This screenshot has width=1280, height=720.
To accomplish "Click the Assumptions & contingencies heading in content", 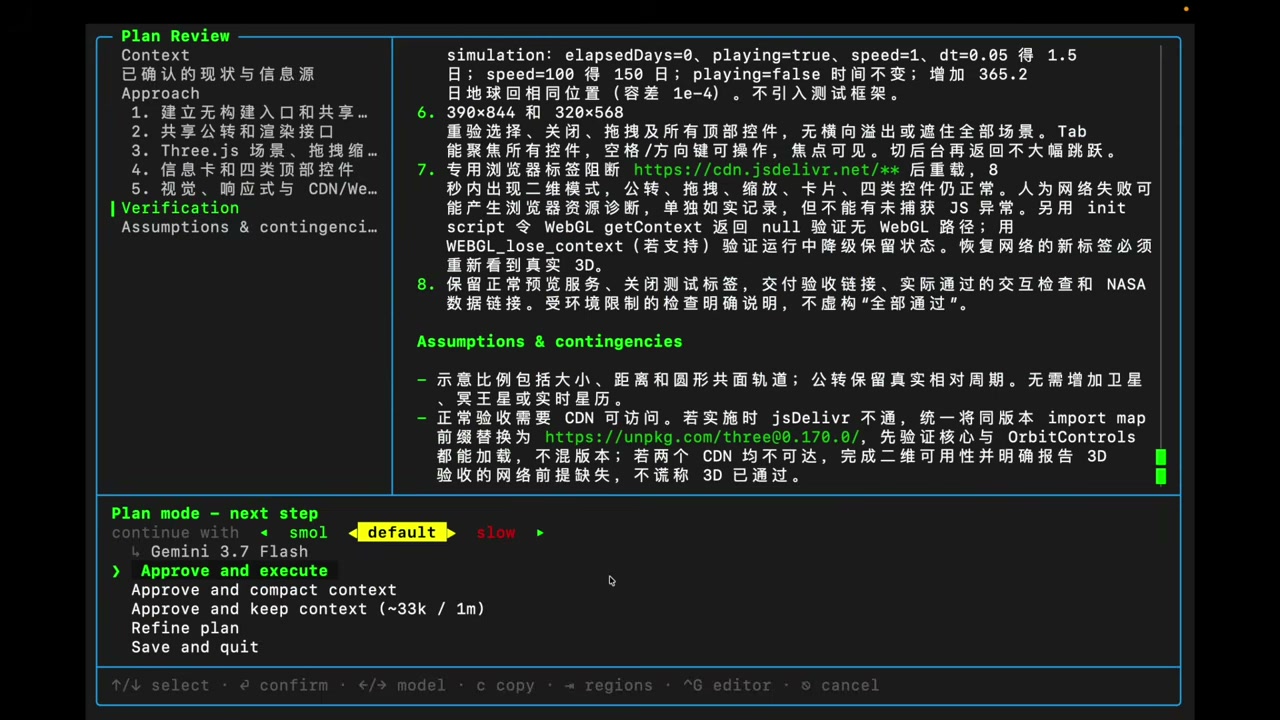I will [x=549, y=342].
